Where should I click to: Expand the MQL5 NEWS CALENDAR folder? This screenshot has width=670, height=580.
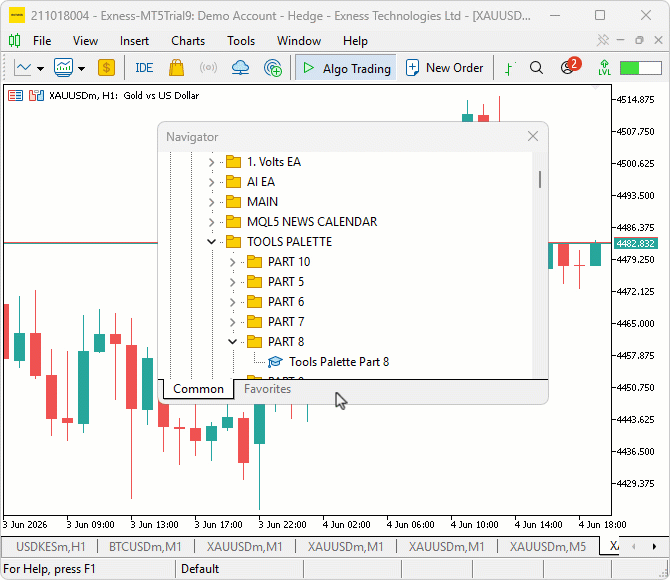(211, 222)
